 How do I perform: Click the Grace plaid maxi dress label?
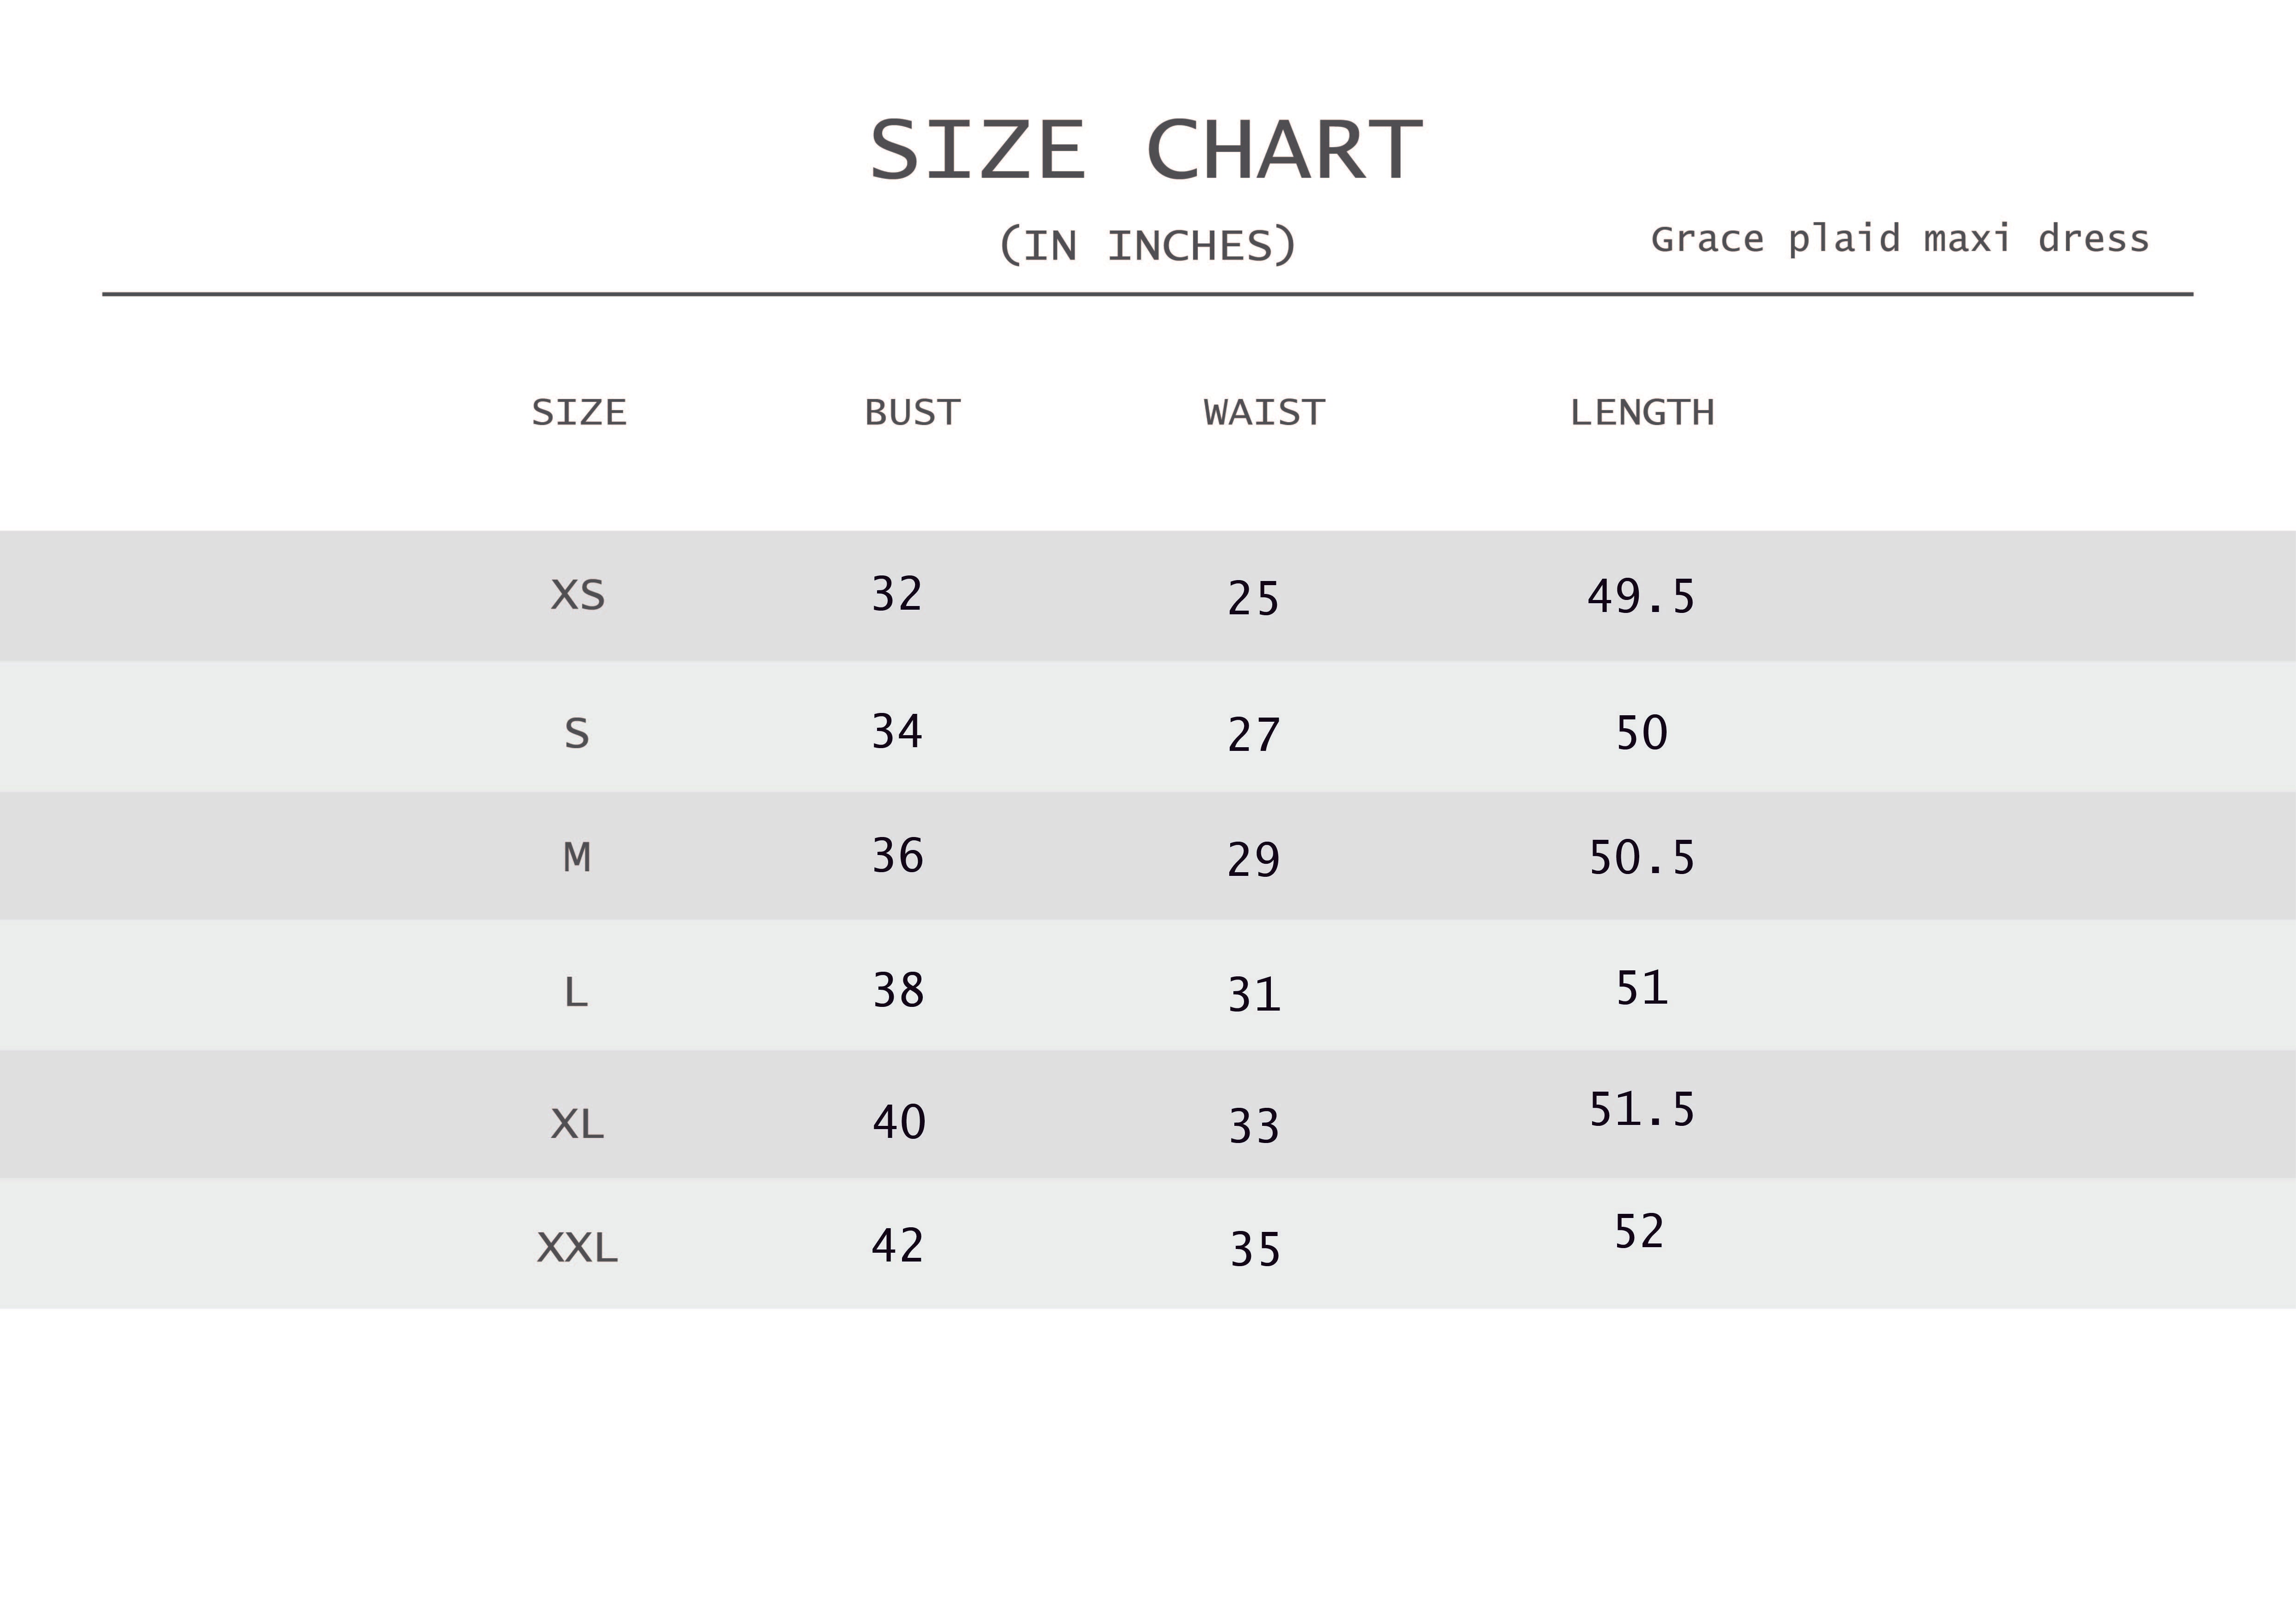pos(1899,240)
